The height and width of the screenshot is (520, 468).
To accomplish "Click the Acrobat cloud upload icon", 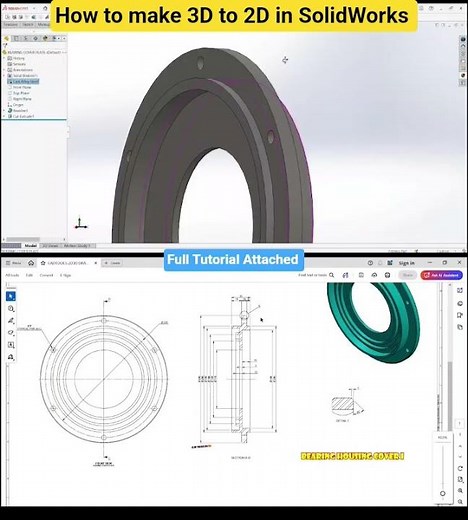I will coord(374,275).
